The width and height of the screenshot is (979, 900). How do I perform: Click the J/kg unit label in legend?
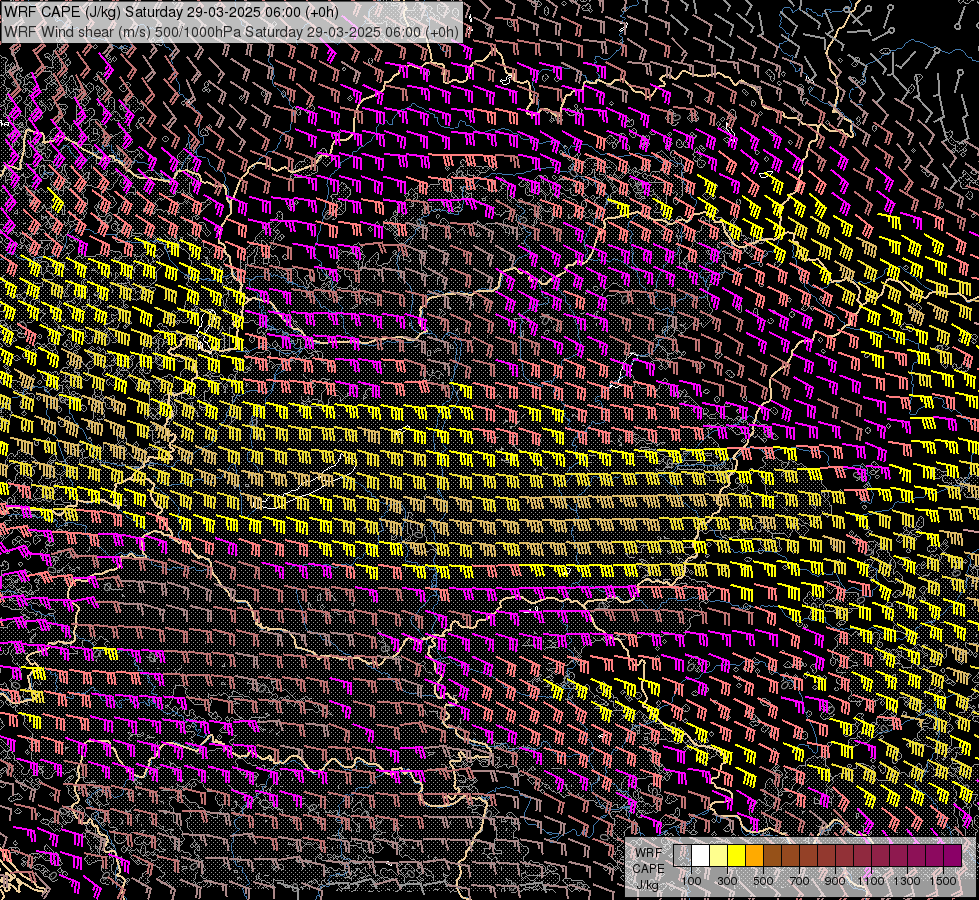(647, 885)
